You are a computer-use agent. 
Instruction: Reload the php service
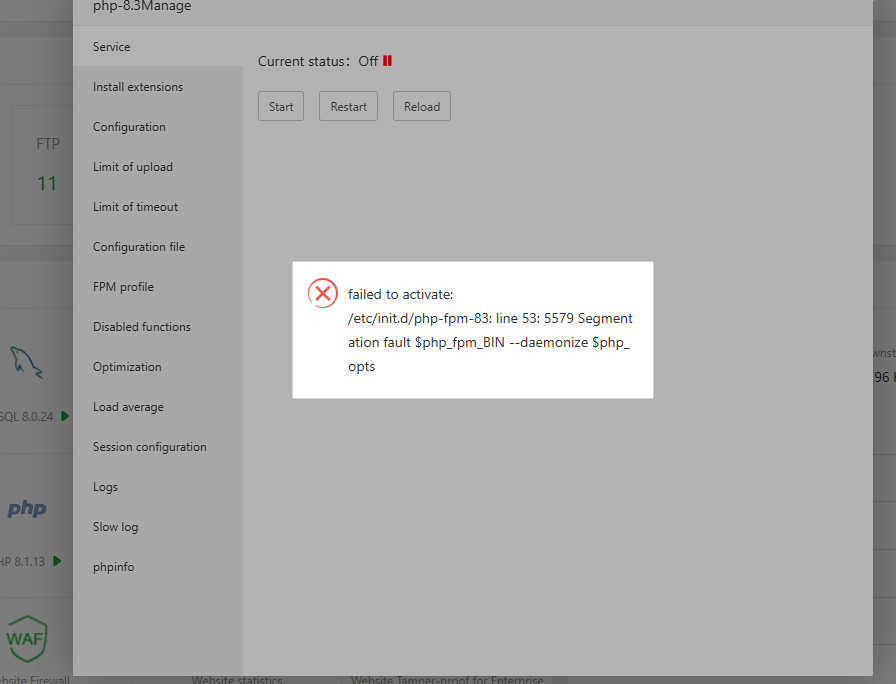point(422,106)
